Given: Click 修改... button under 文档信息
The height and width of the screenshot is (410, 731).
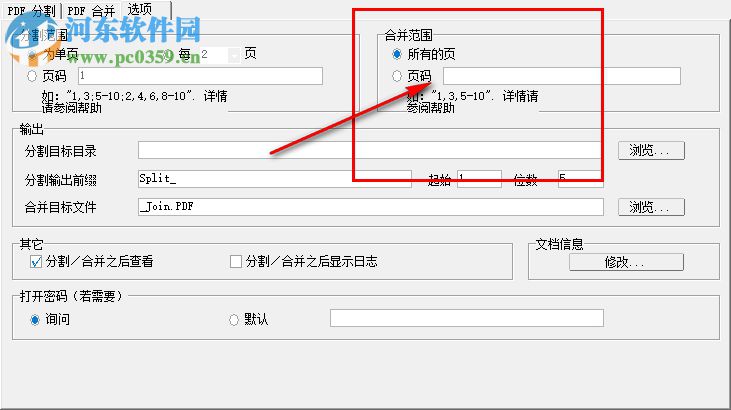Looking at the screenshot, I should [x=626, y=262].
